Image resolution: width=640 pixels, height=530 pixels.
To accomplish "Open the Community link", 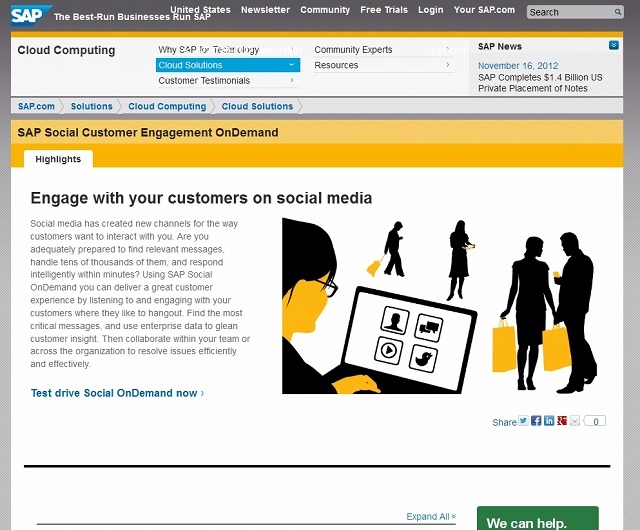I will [325, 10].
